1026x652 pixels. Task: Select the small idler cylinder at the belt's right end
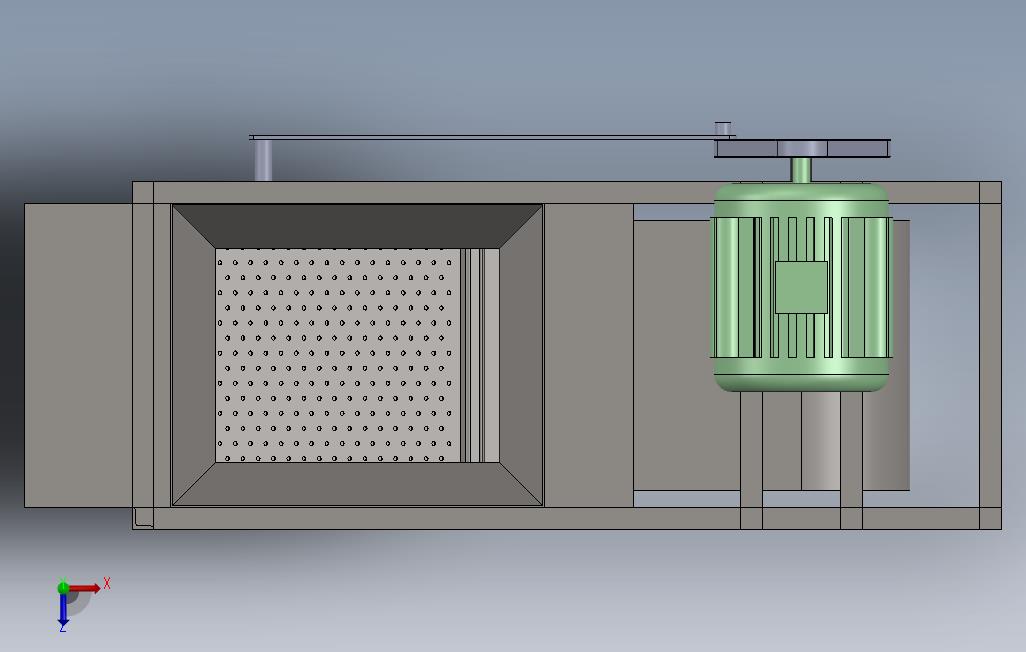tap(723, 128)
